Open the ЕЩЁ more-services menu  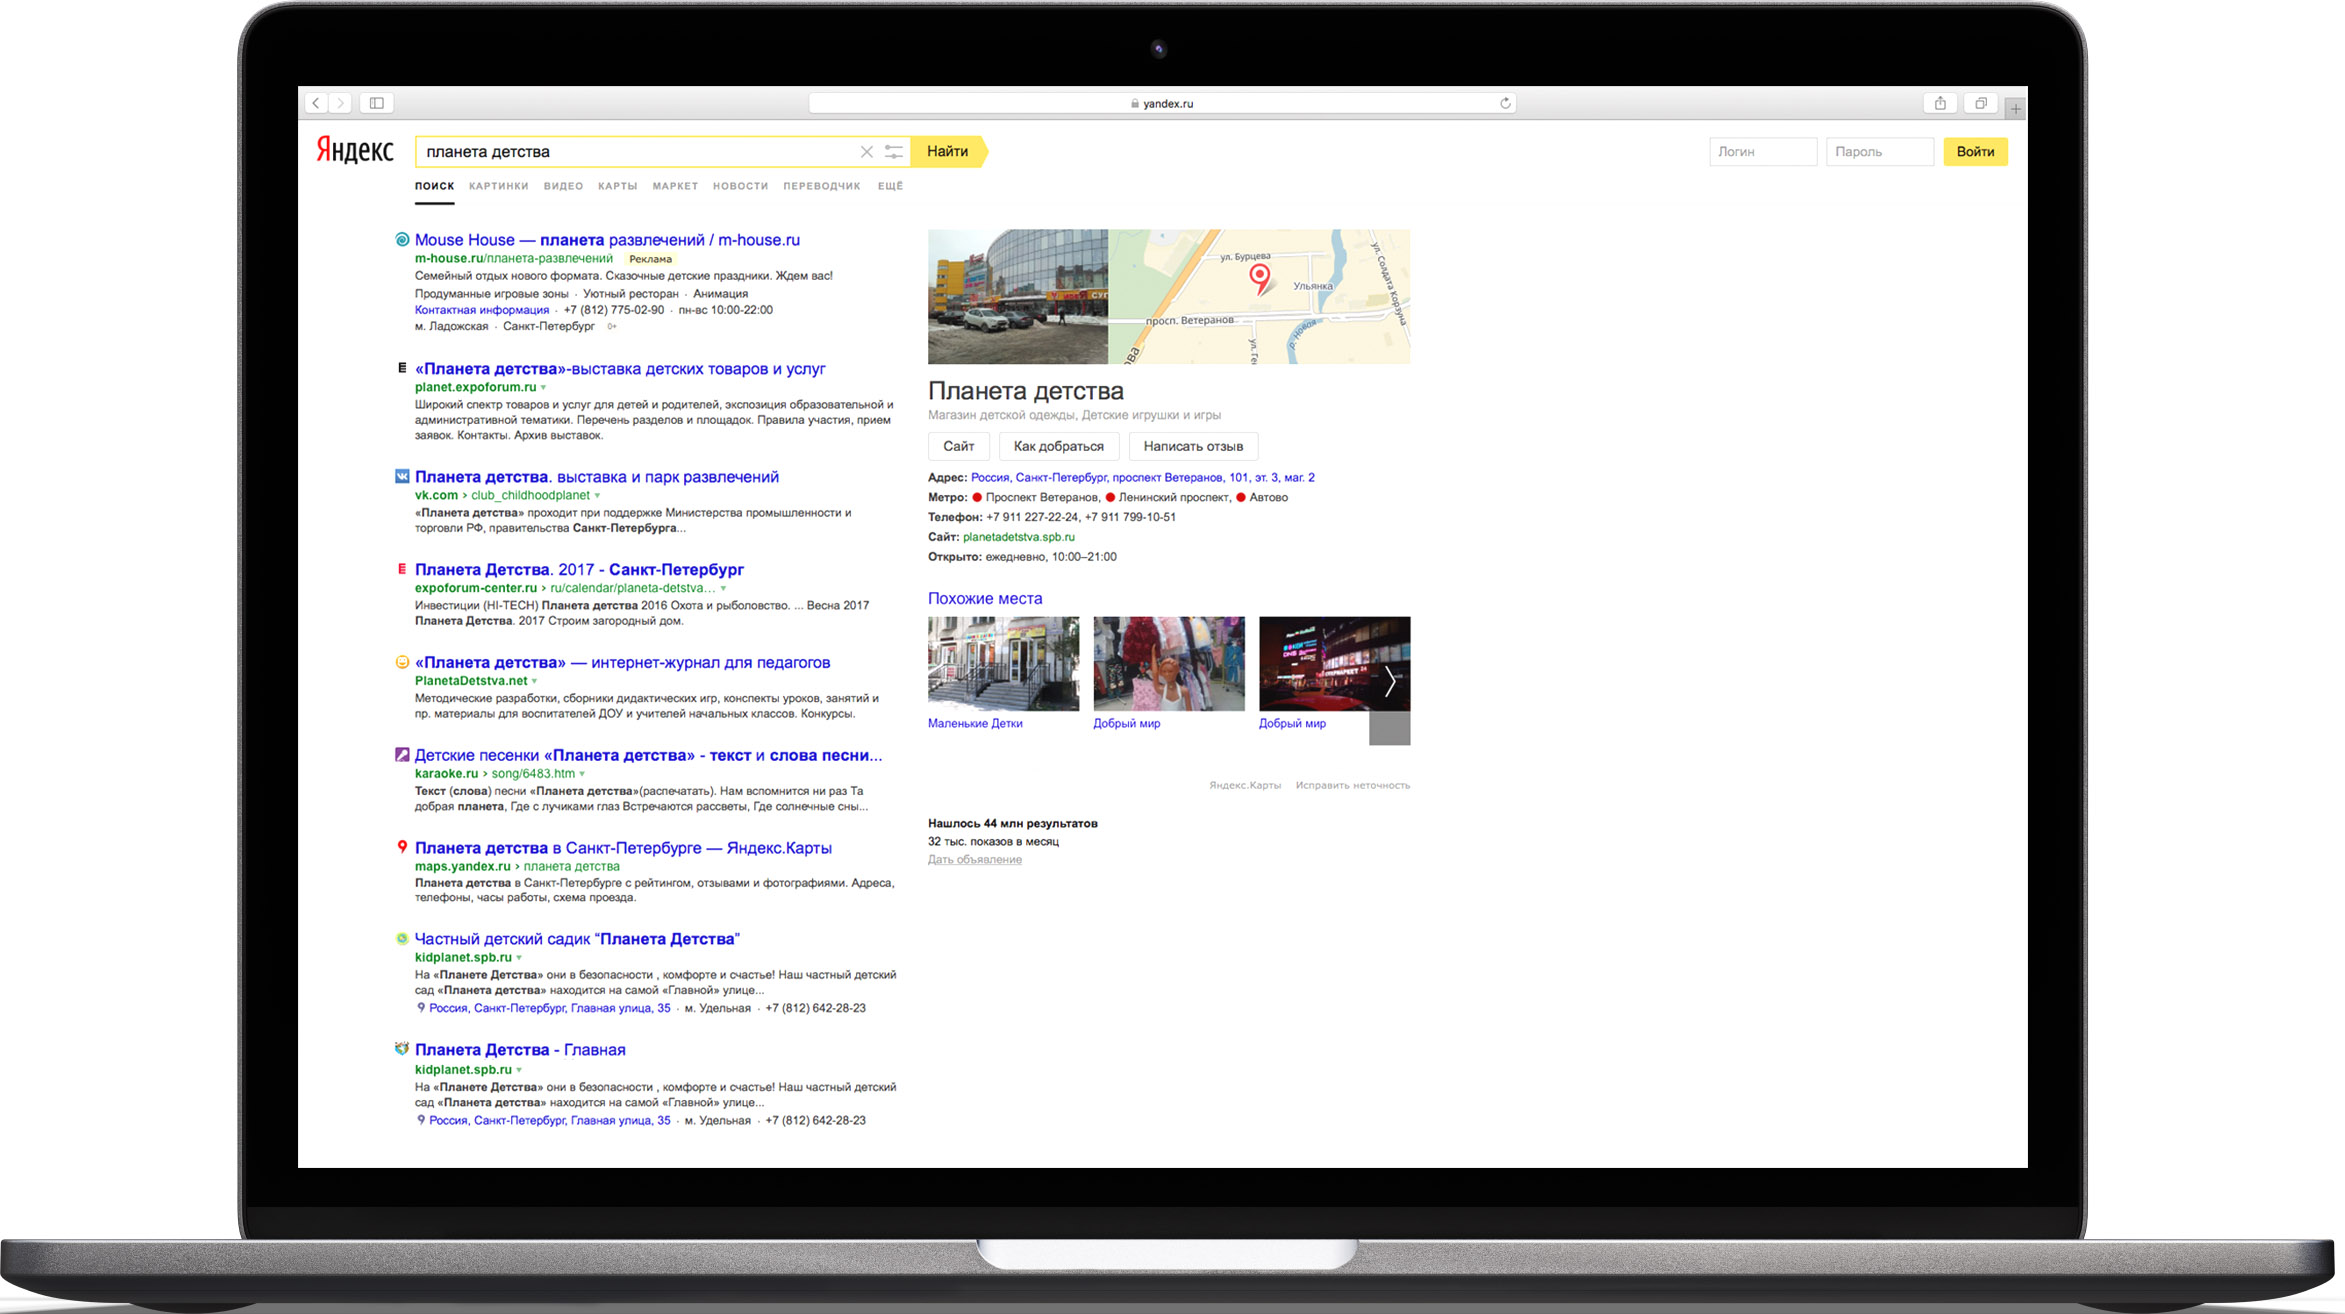tap(890, 186)
